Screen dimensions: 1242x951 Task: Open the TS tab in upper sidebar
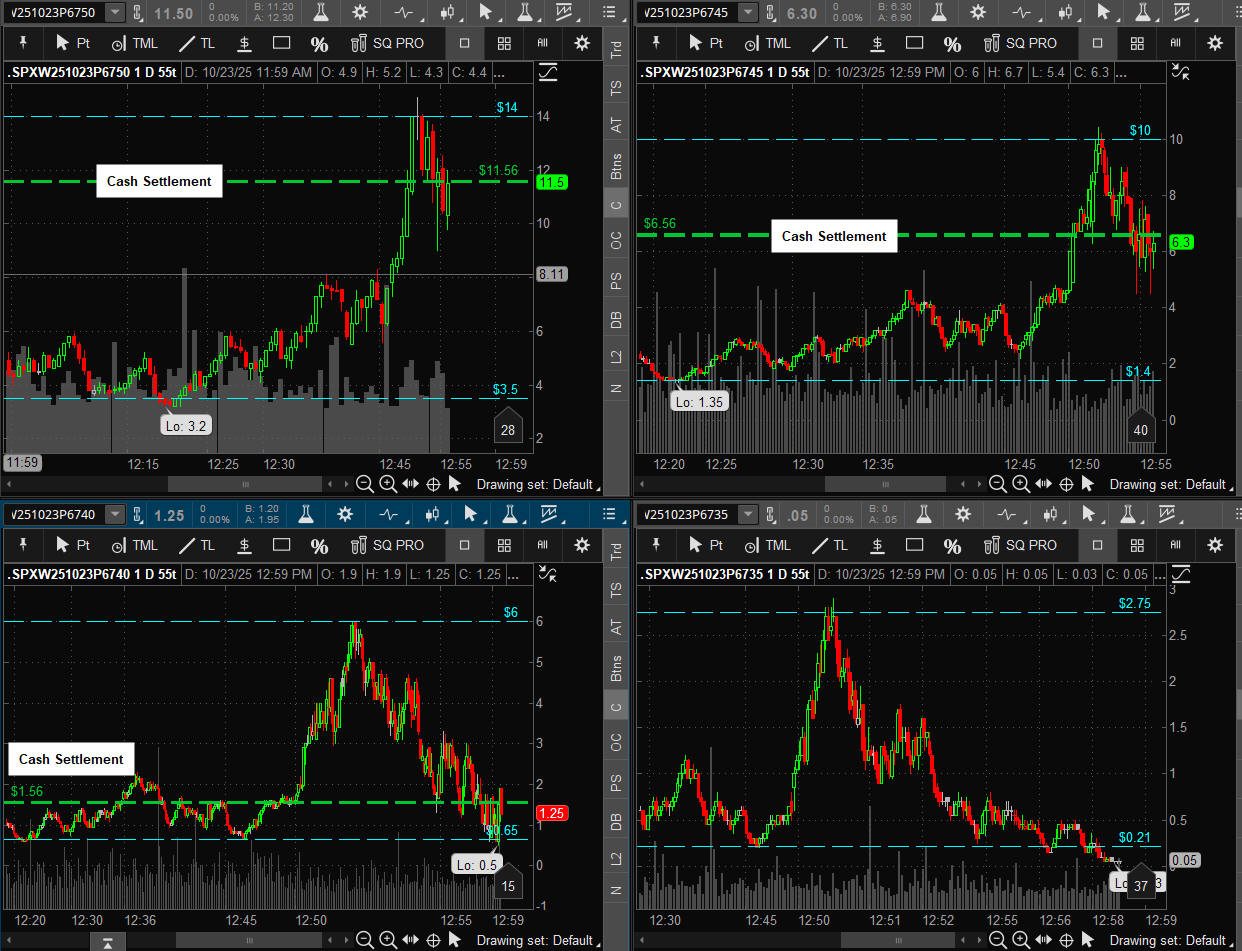pos(616,89)
